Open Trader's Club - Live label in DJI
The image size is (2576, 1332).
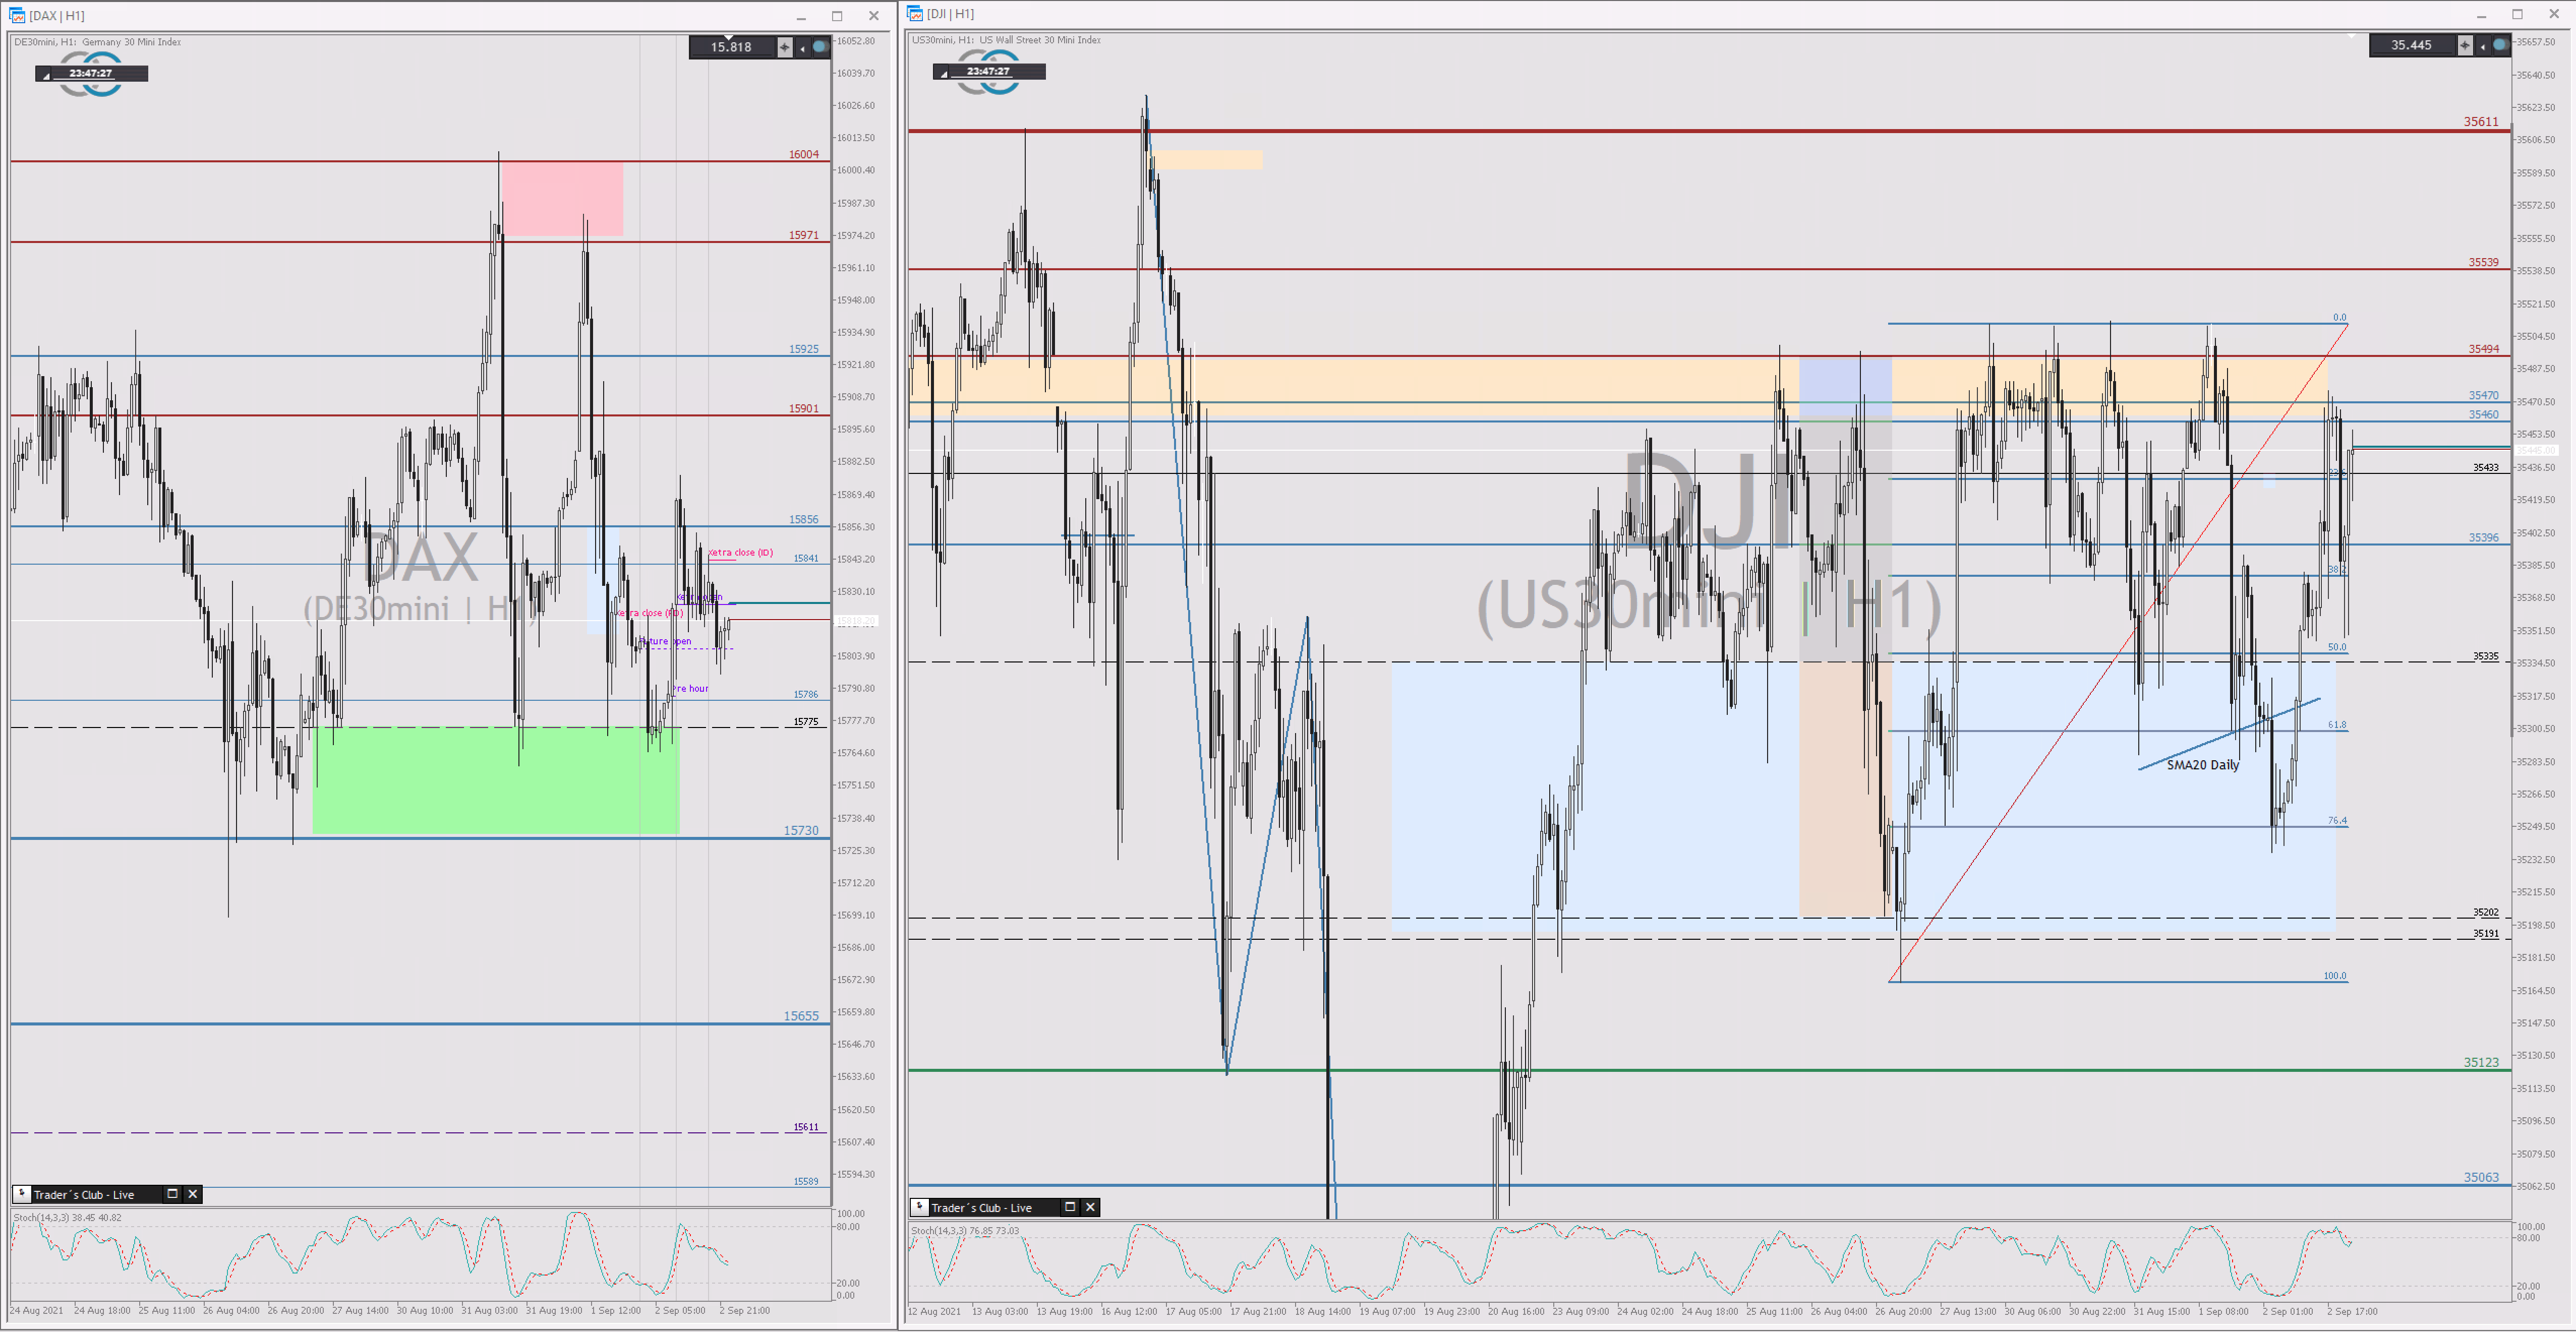982,1208
